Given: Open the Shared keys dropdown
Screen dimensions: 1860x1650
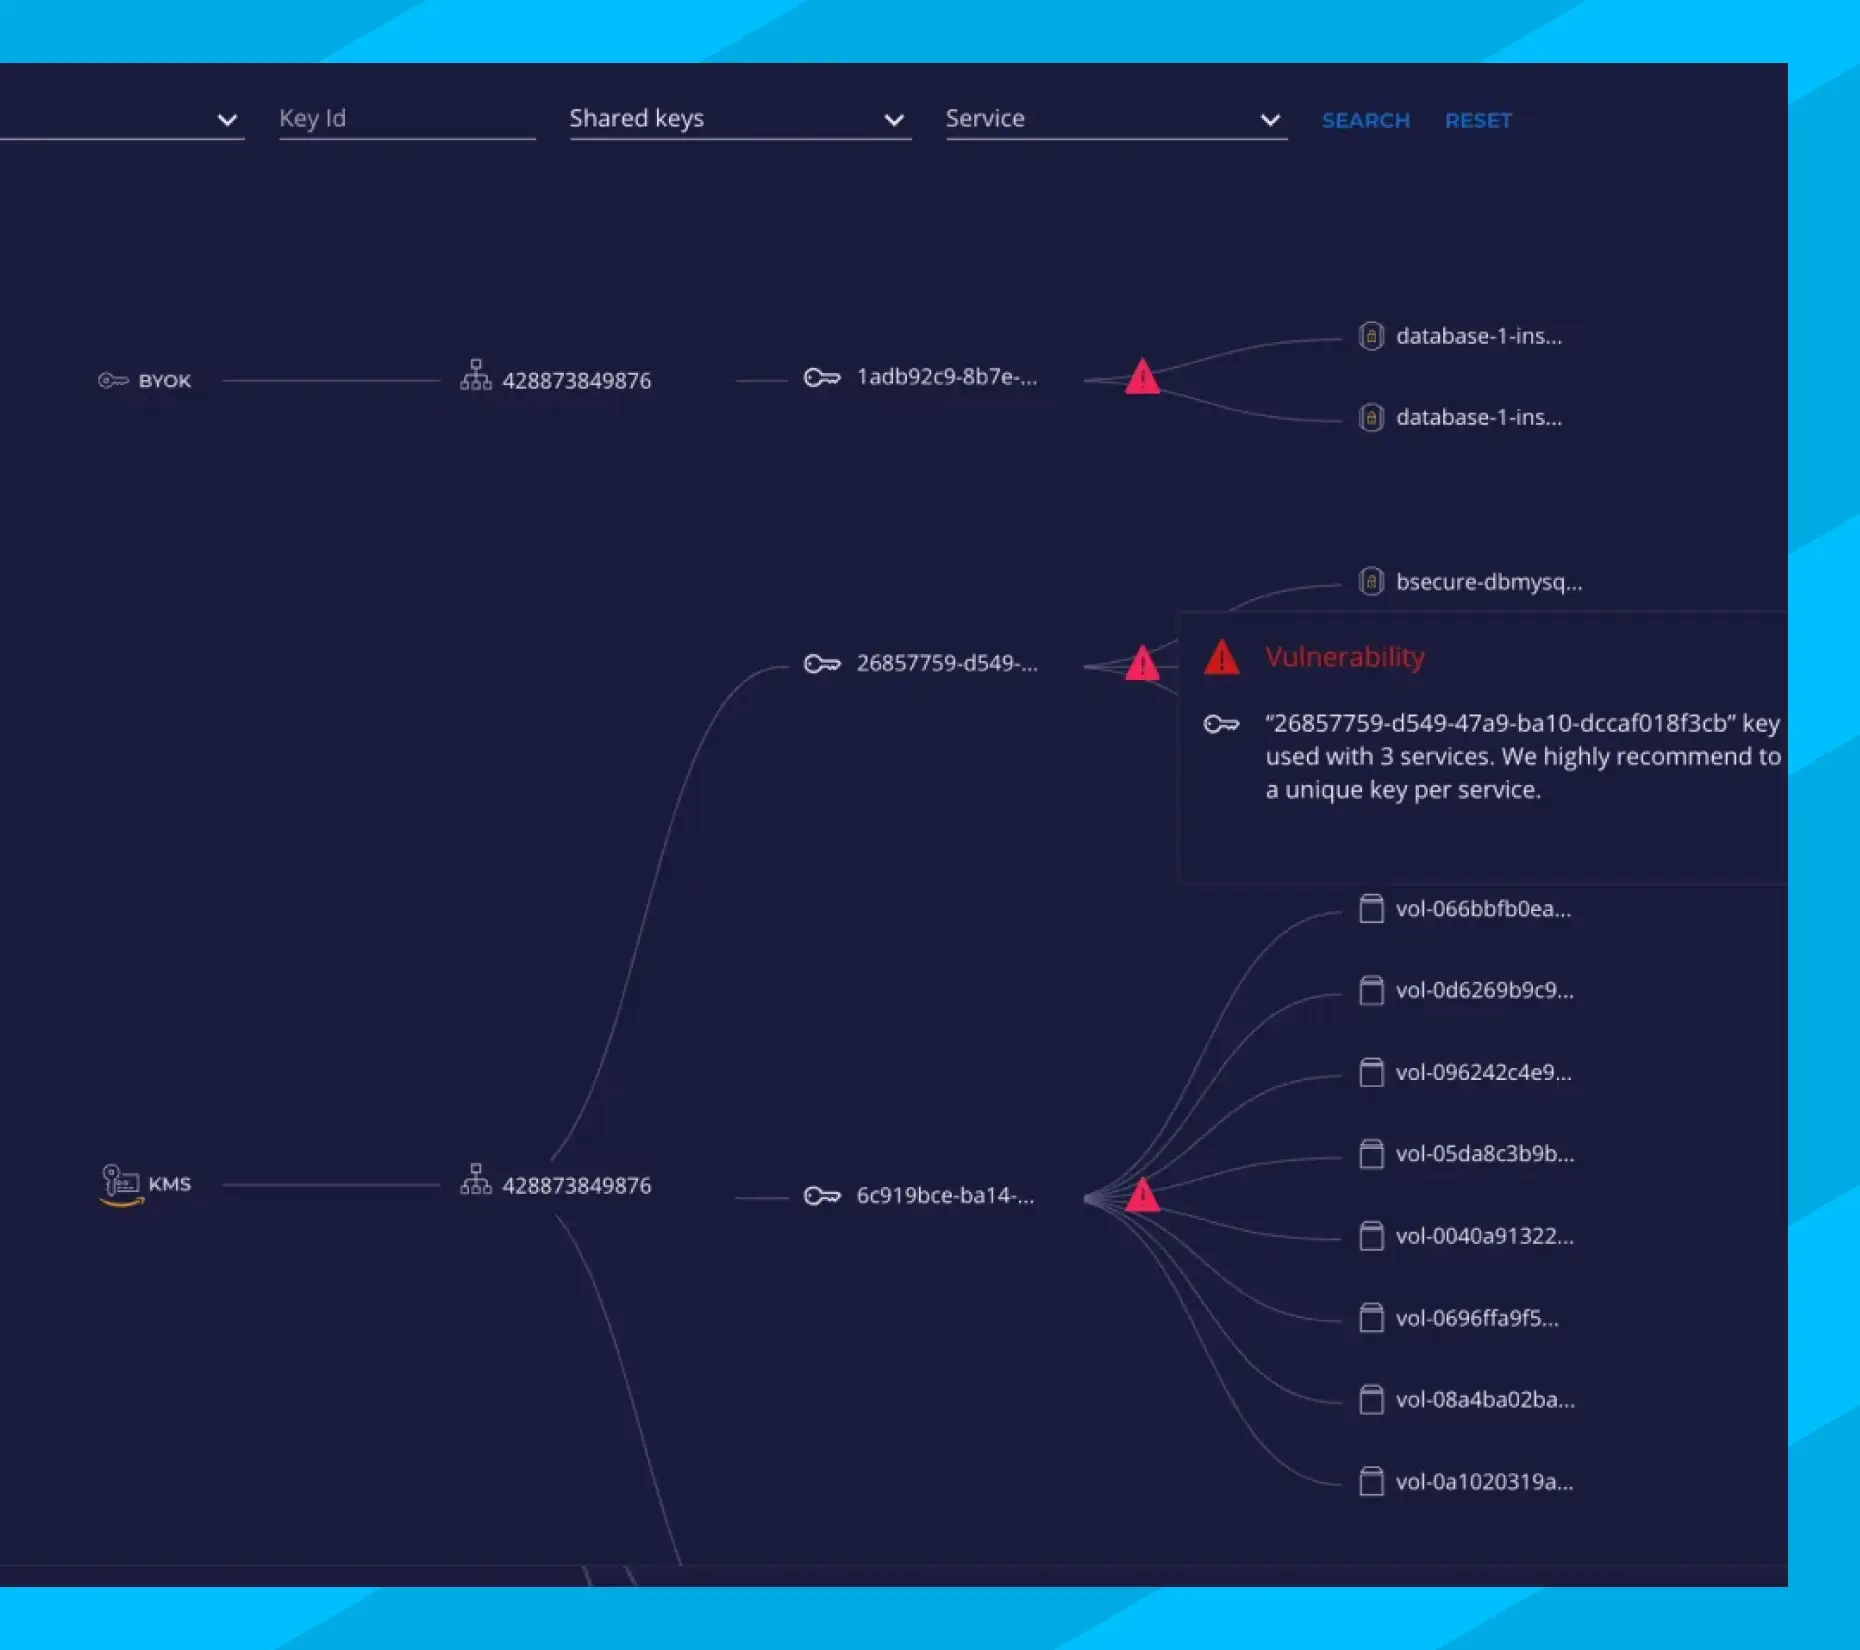Looking at the screenshot, I should click(x=740, y=119).
